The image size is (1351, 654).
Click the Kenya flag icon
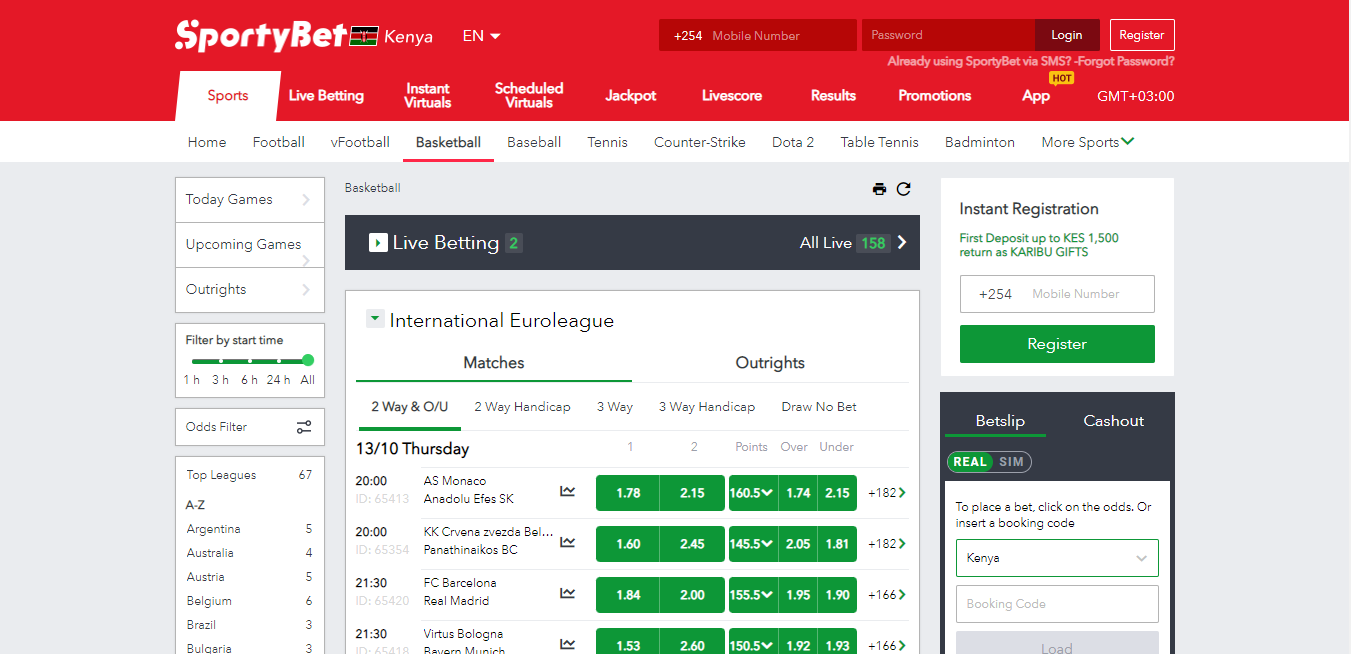coord(364,36)
